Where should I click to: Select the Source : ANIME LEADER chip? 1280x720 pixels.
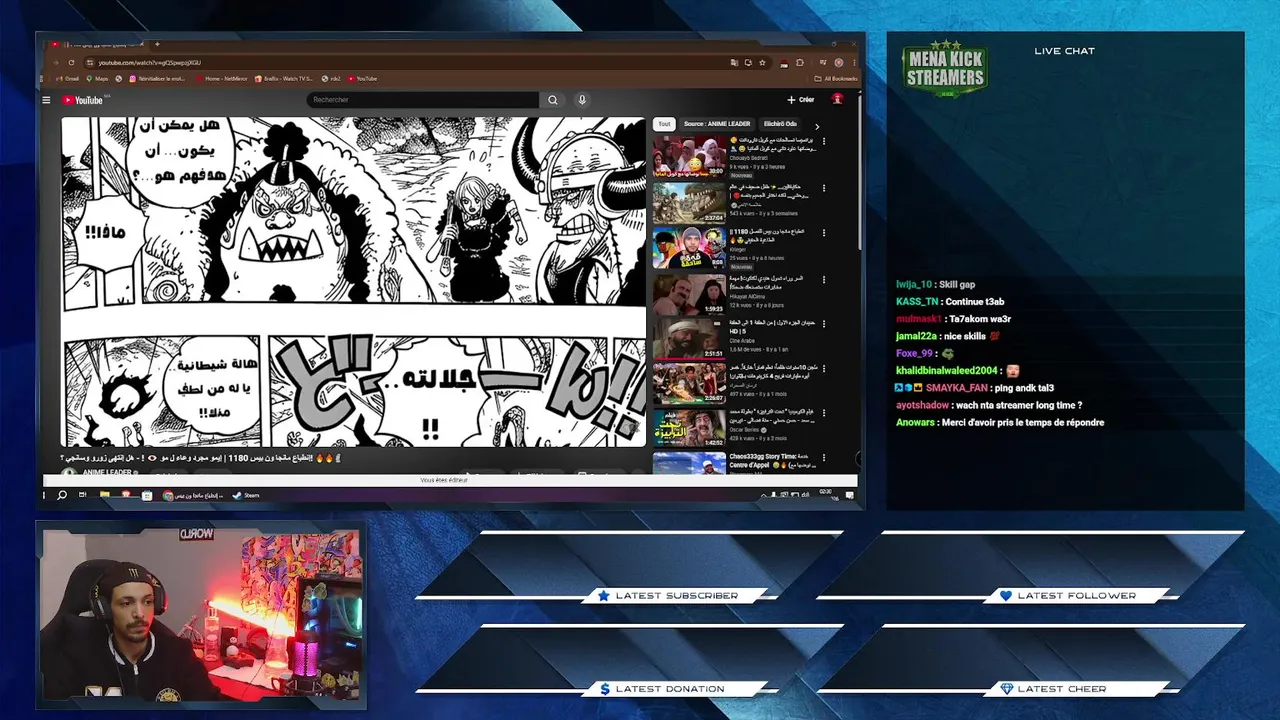point(716,124)
